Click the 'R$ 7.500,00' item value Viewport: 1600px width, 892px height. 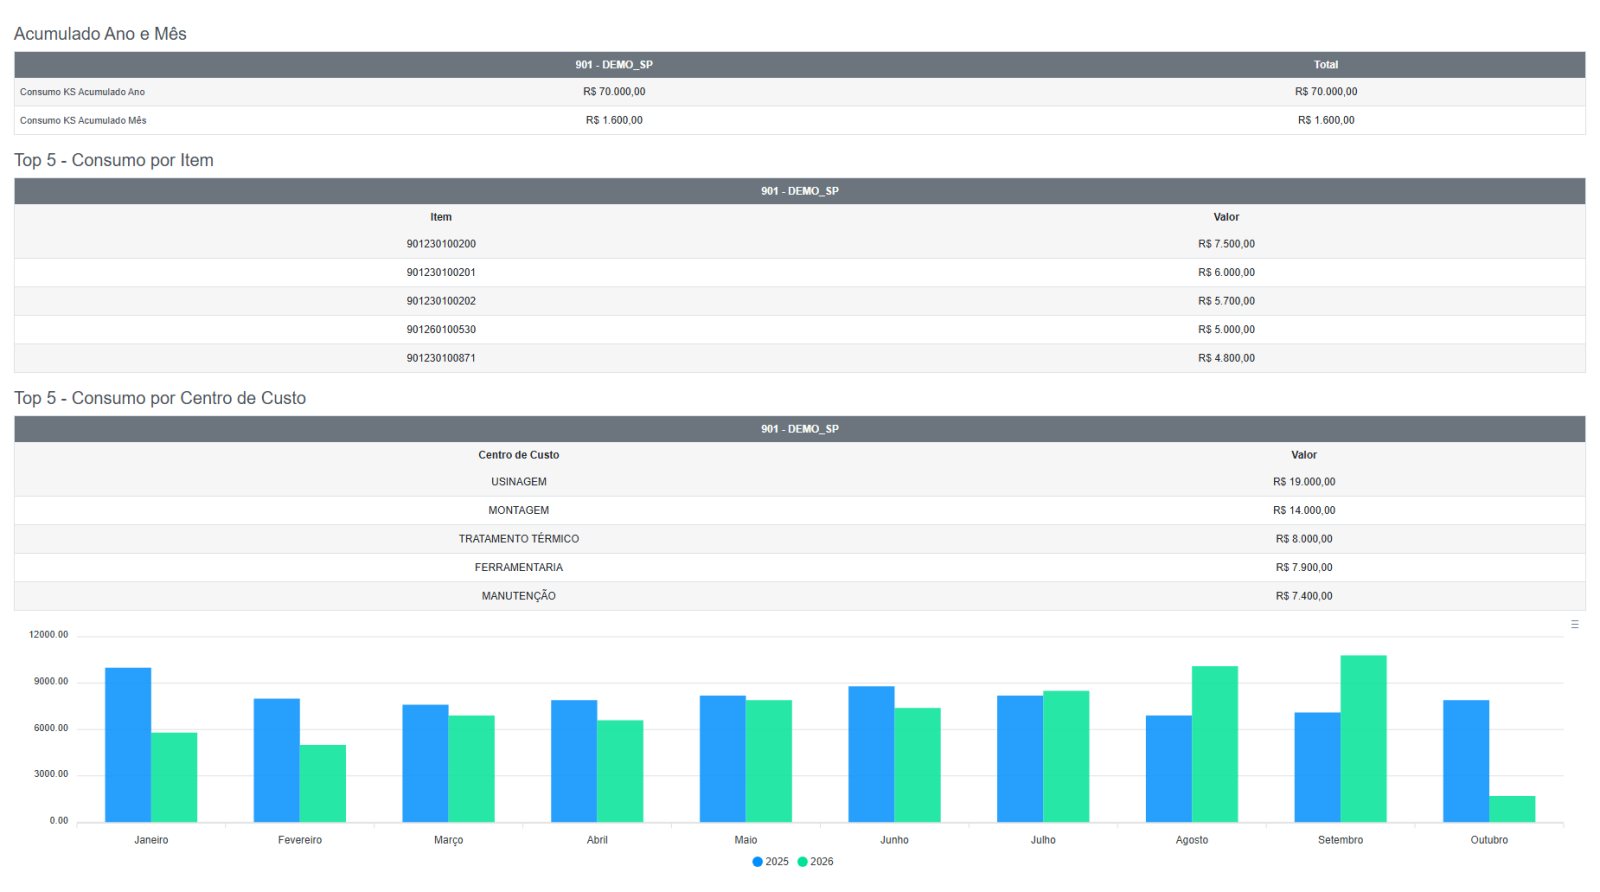1226,244
